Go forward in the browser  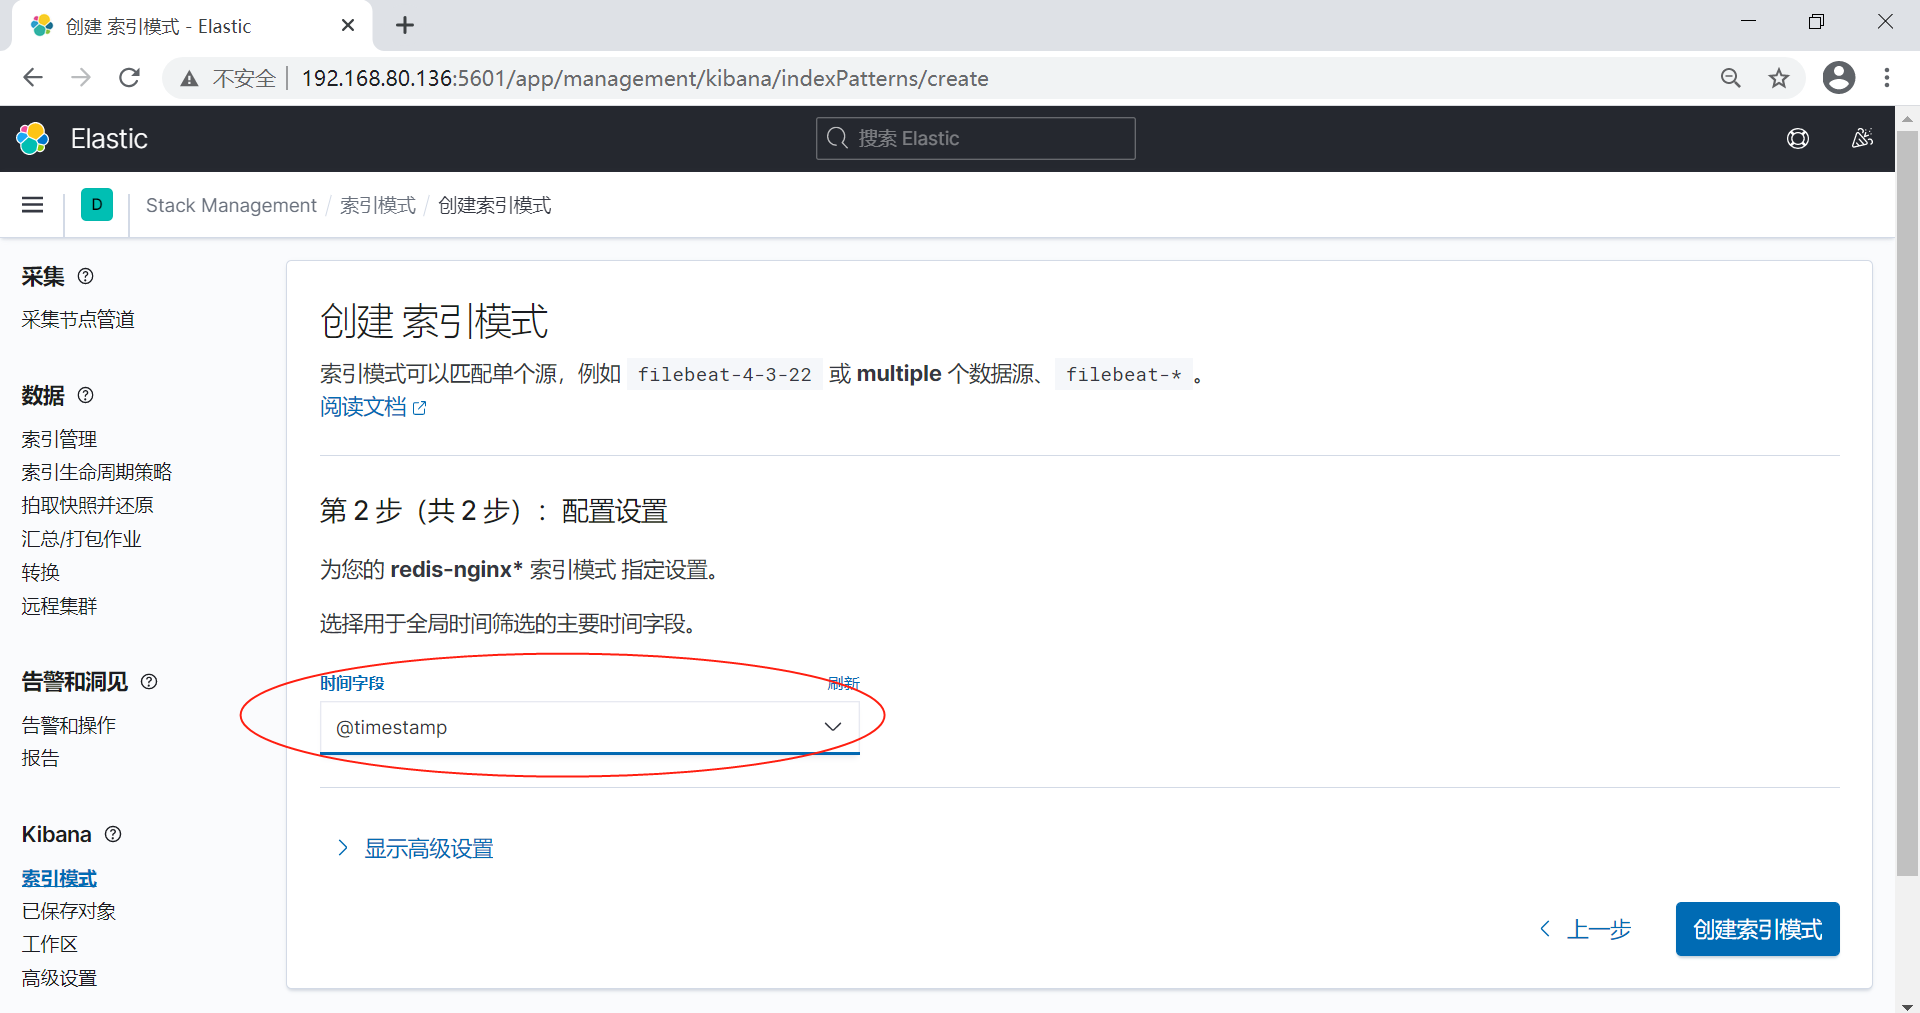[x=81, y=78]
